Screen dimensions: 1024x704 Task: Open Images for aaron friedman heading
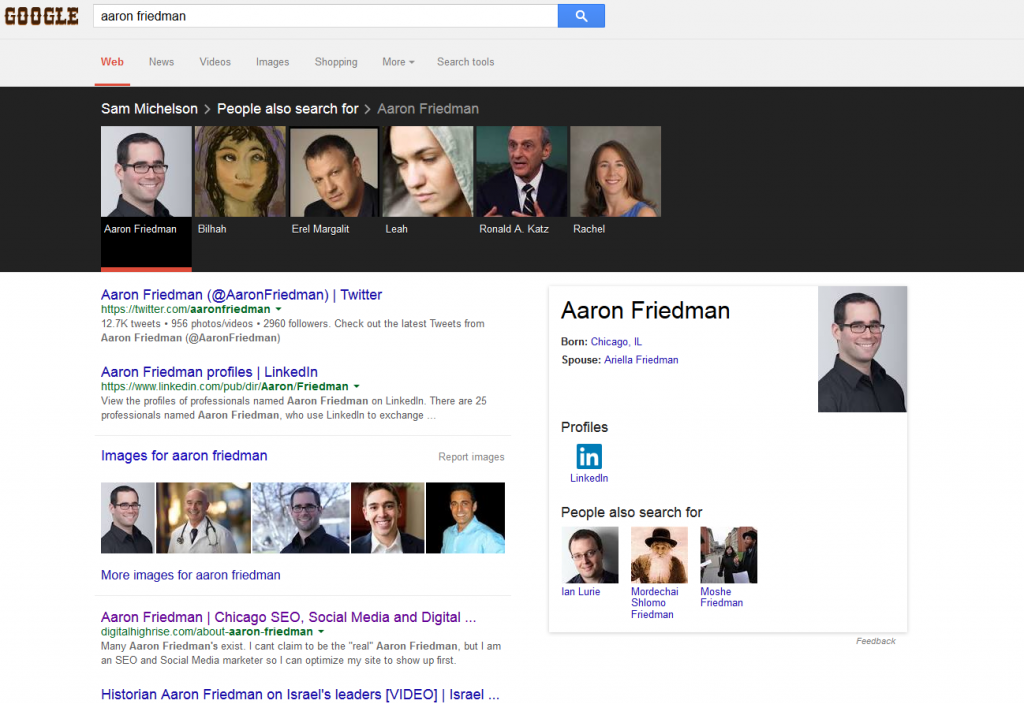pyautogui.click(x=184, y=455)
